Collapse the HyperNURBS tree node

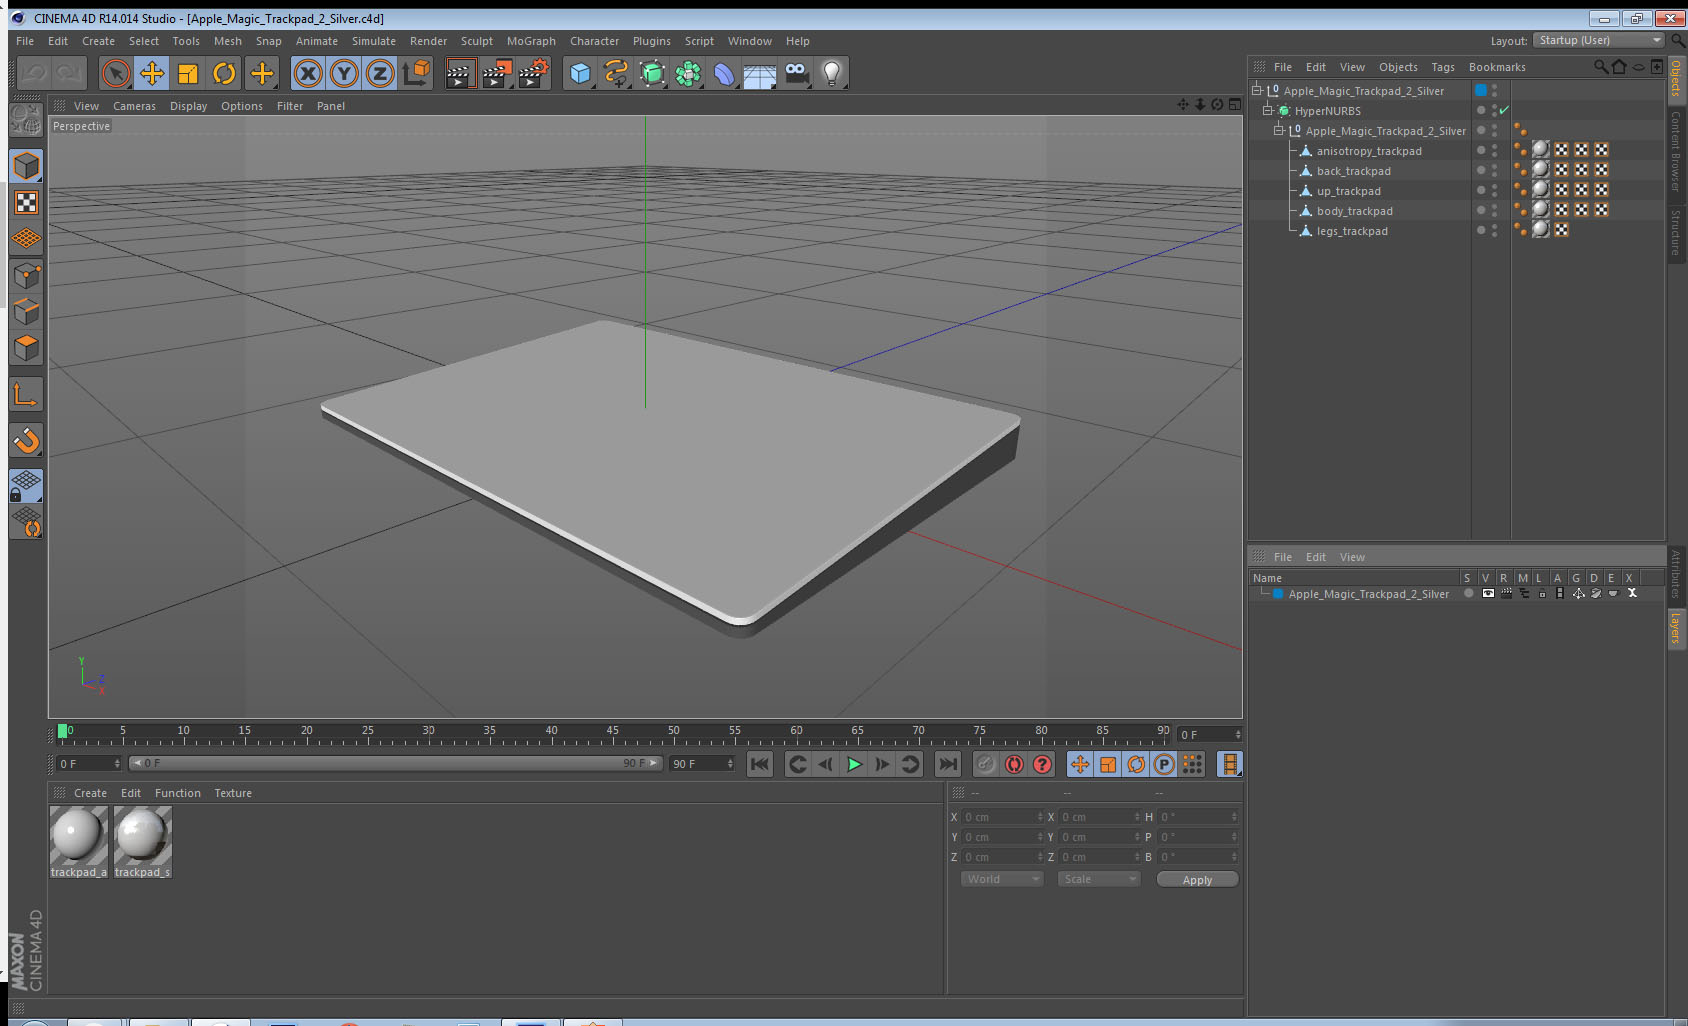(1267, 110)
